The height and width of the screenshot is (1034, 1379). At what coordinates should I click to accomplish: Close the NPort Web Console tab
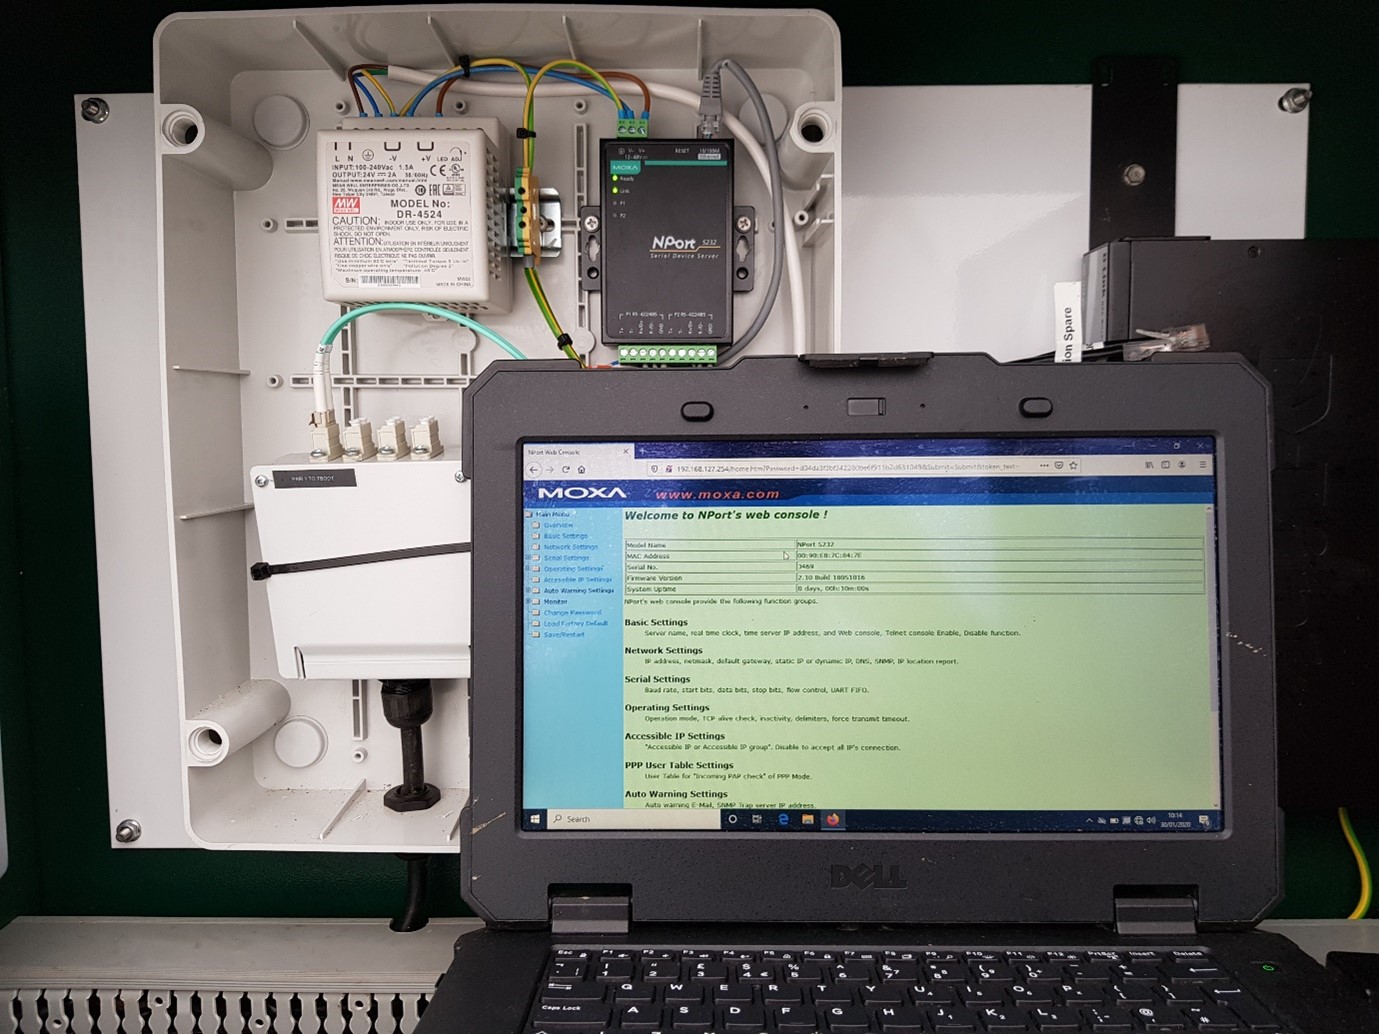click(626, 451)
